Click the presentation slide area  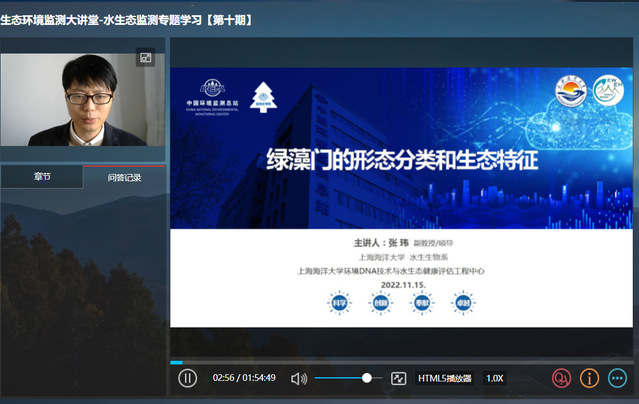coord(400,200)
